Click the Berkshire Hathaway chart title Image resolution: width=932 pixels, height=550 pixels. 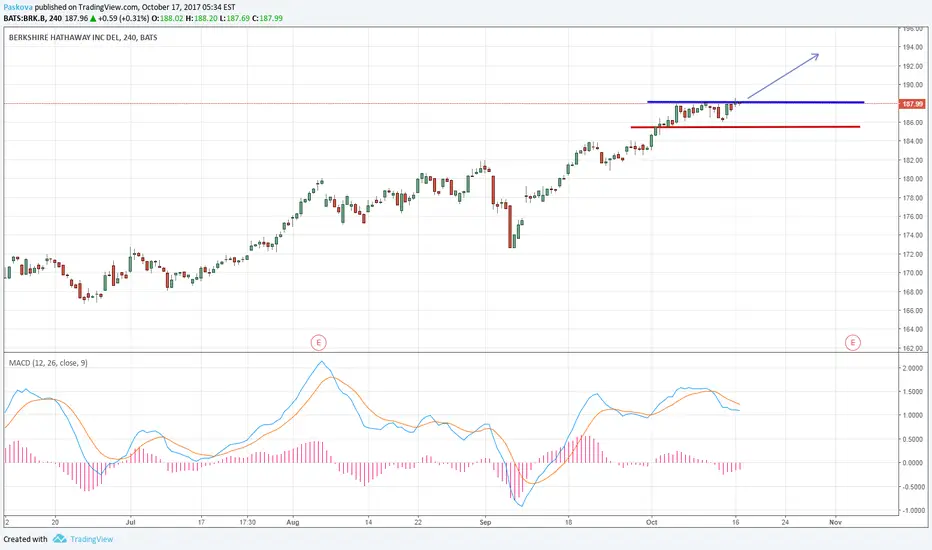(83, 37)
